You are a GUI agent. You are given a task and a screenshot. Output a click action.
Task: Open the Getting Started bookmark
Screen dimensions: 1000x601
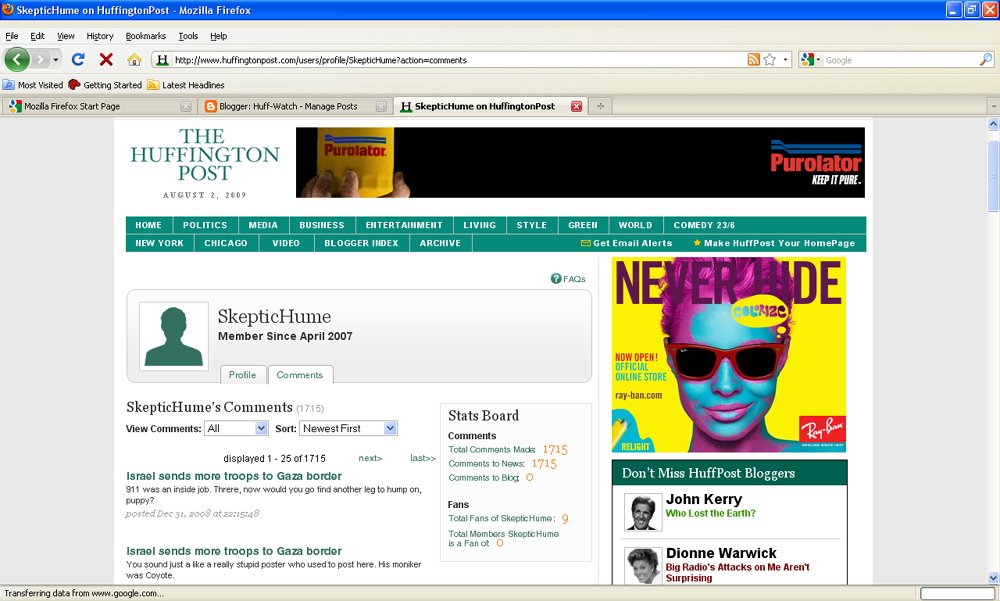click(105, 85)
